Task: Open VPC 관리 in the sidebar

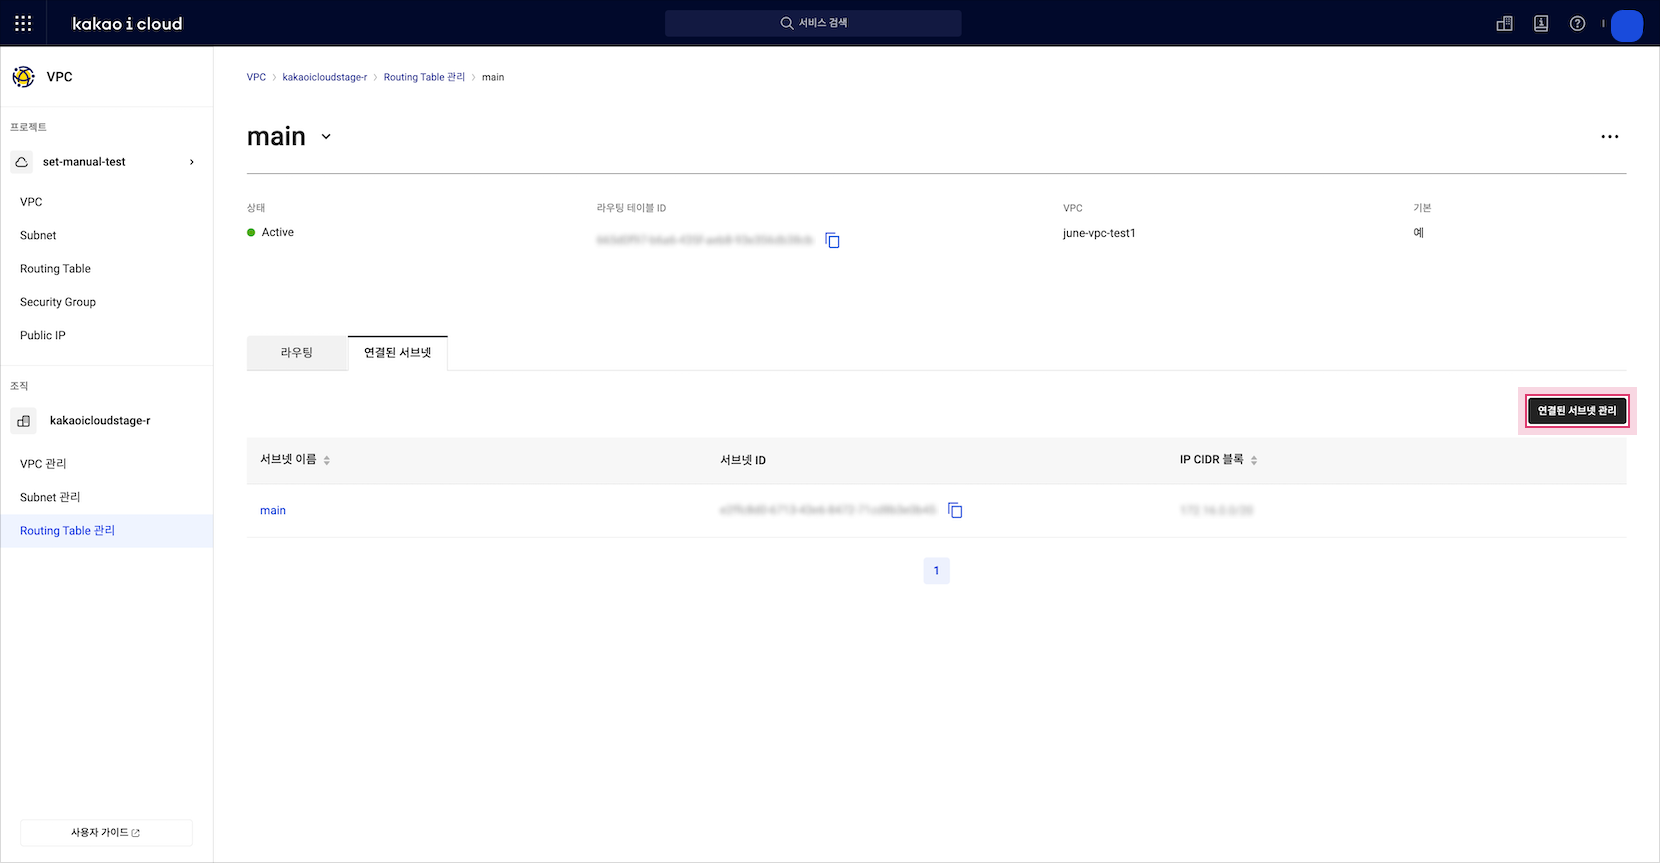Action: (43, 464)
